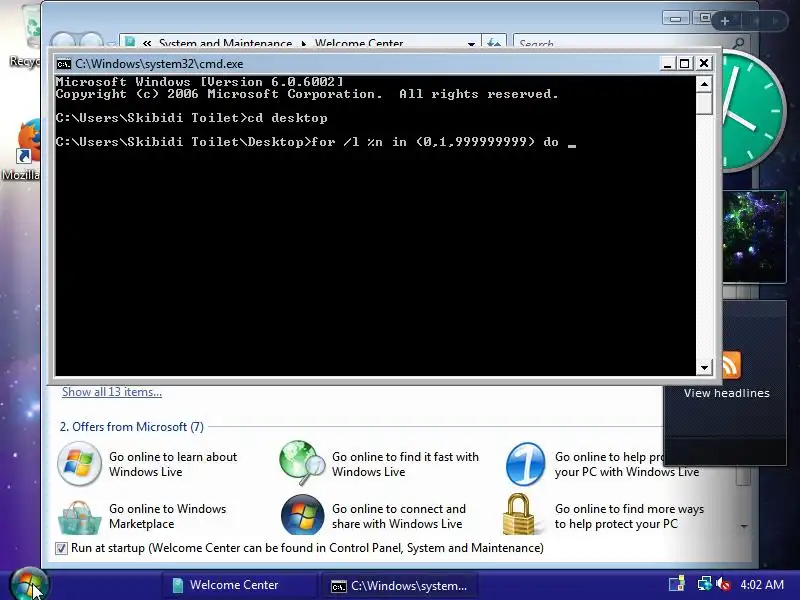Click the gold padlock protect PC icon
800x600 pixels.
pos(518,514)
